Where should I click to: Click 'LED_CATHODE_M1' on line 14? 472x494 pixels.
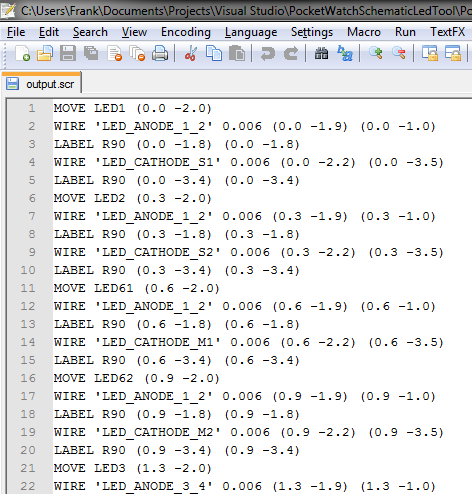[x=158, y=342]
